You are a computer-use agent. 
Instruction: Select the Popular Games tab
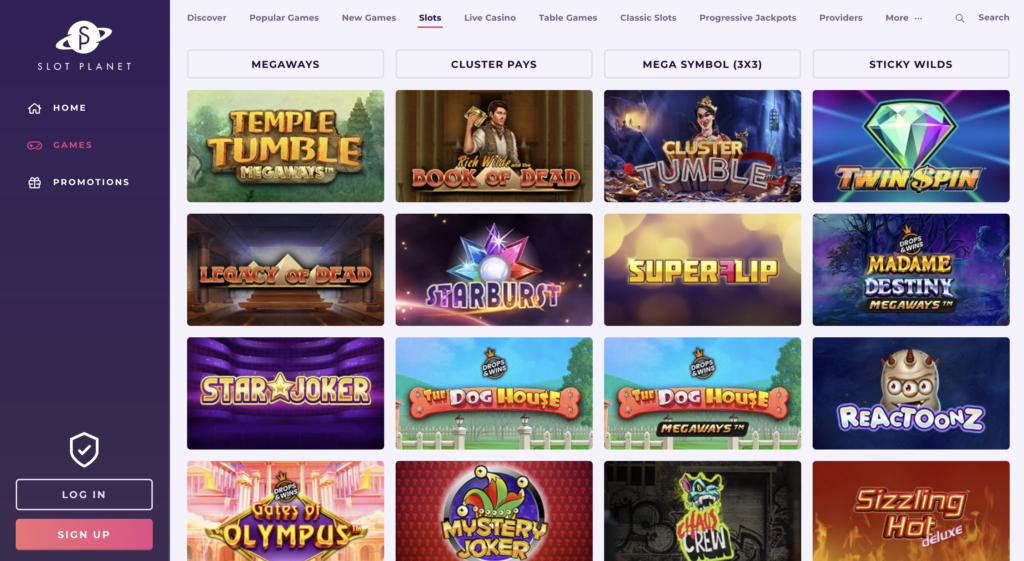[x=284, y=18]
